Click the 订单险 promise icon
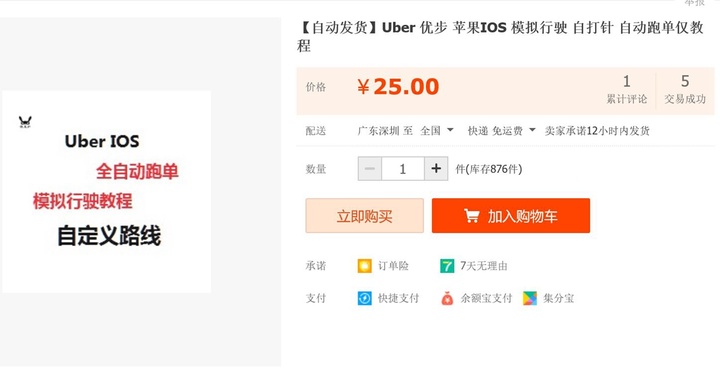This screenshot has width=720, height=379. coord(365,266)
